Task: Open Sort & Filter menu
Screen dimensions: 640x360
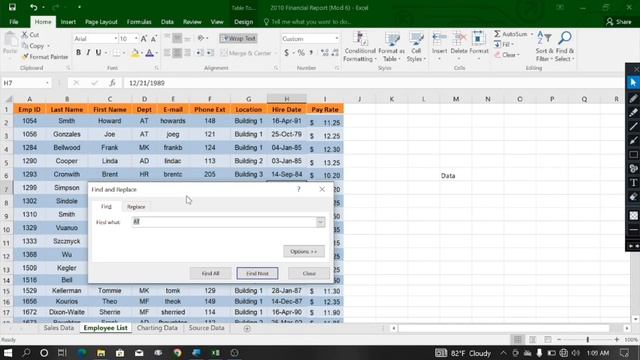Action: pyautogui.click(x=544, y=47)
